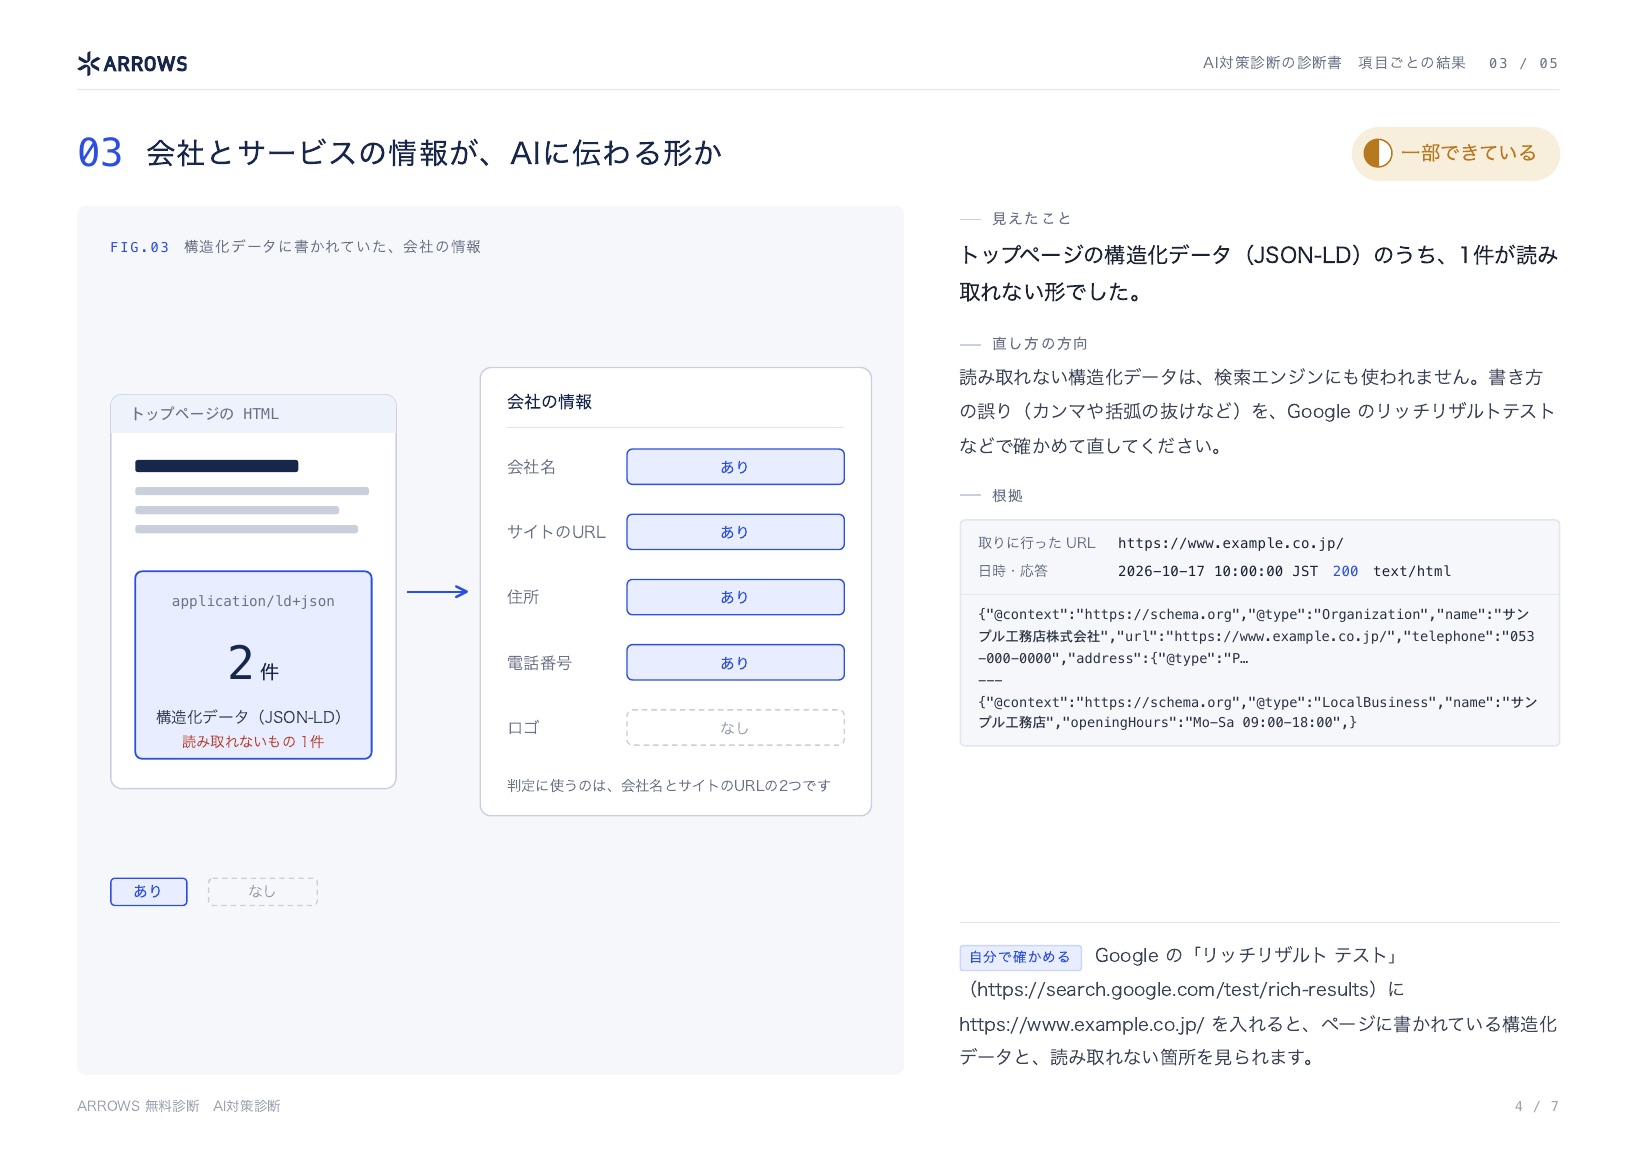Click the header text AI対策診断の診断書
Viewport: 1638px width, 1157px height.
click(1272, 63)
